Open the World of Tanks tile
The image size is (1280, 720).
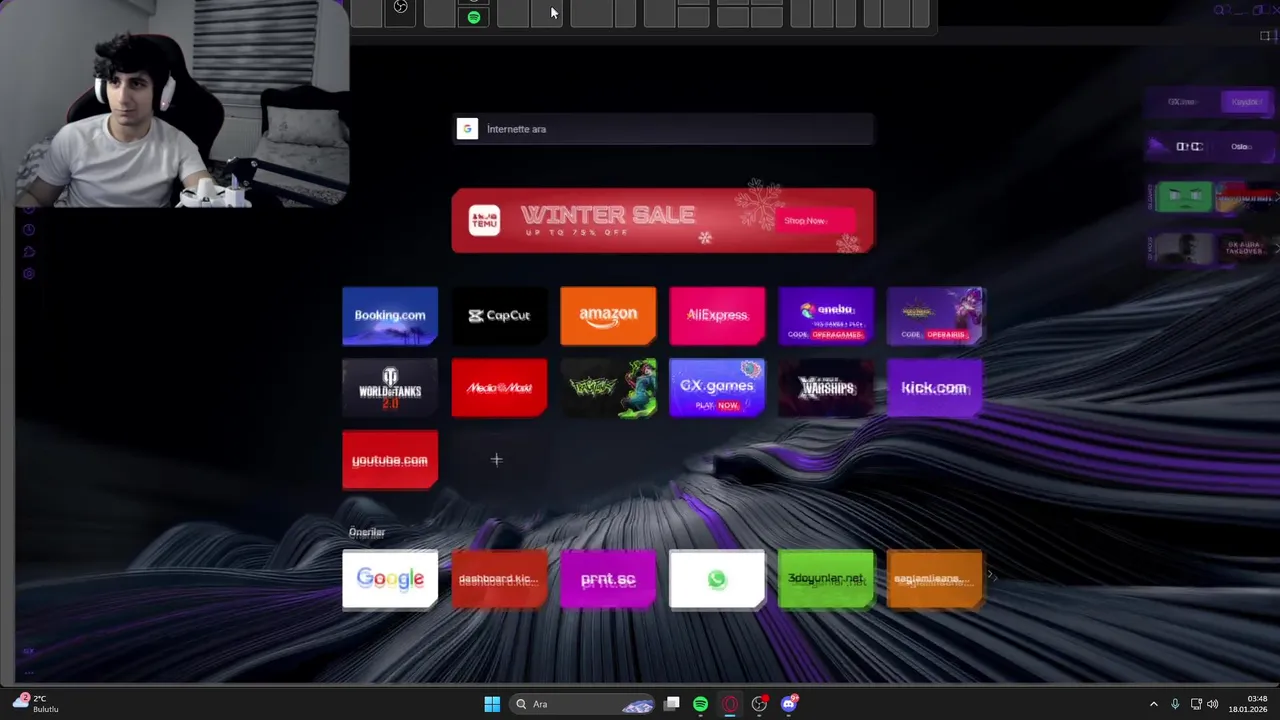(x=390, y=388)
